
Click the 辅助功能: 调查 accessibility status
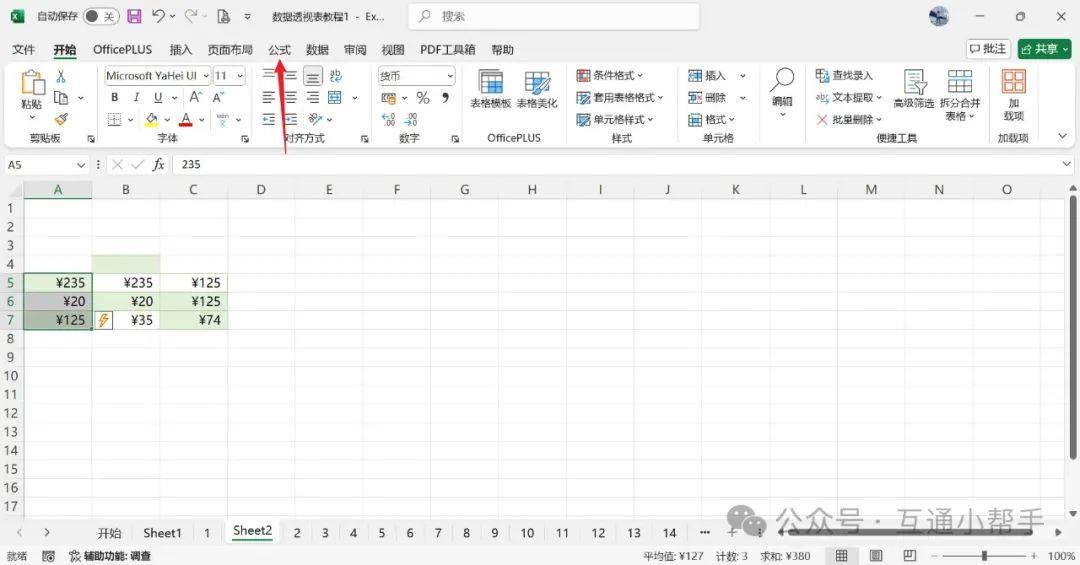pyautogui.click(x=110, y=555)
